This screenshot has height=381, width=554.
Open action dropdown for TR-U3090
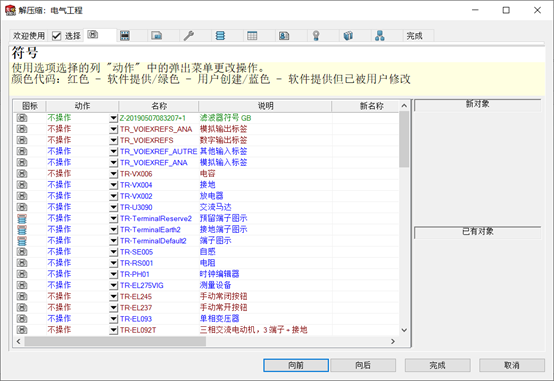113,207
